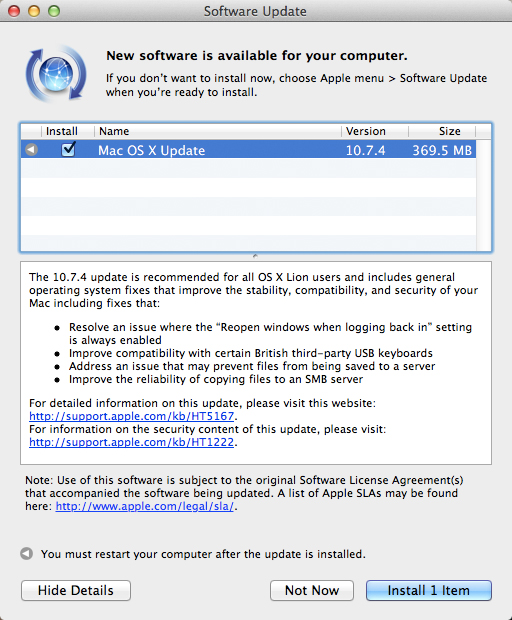Click the bullet about copying to an SMB server
Image resolution: width=512 pixels, height=620 pixels.
[216, 379]
